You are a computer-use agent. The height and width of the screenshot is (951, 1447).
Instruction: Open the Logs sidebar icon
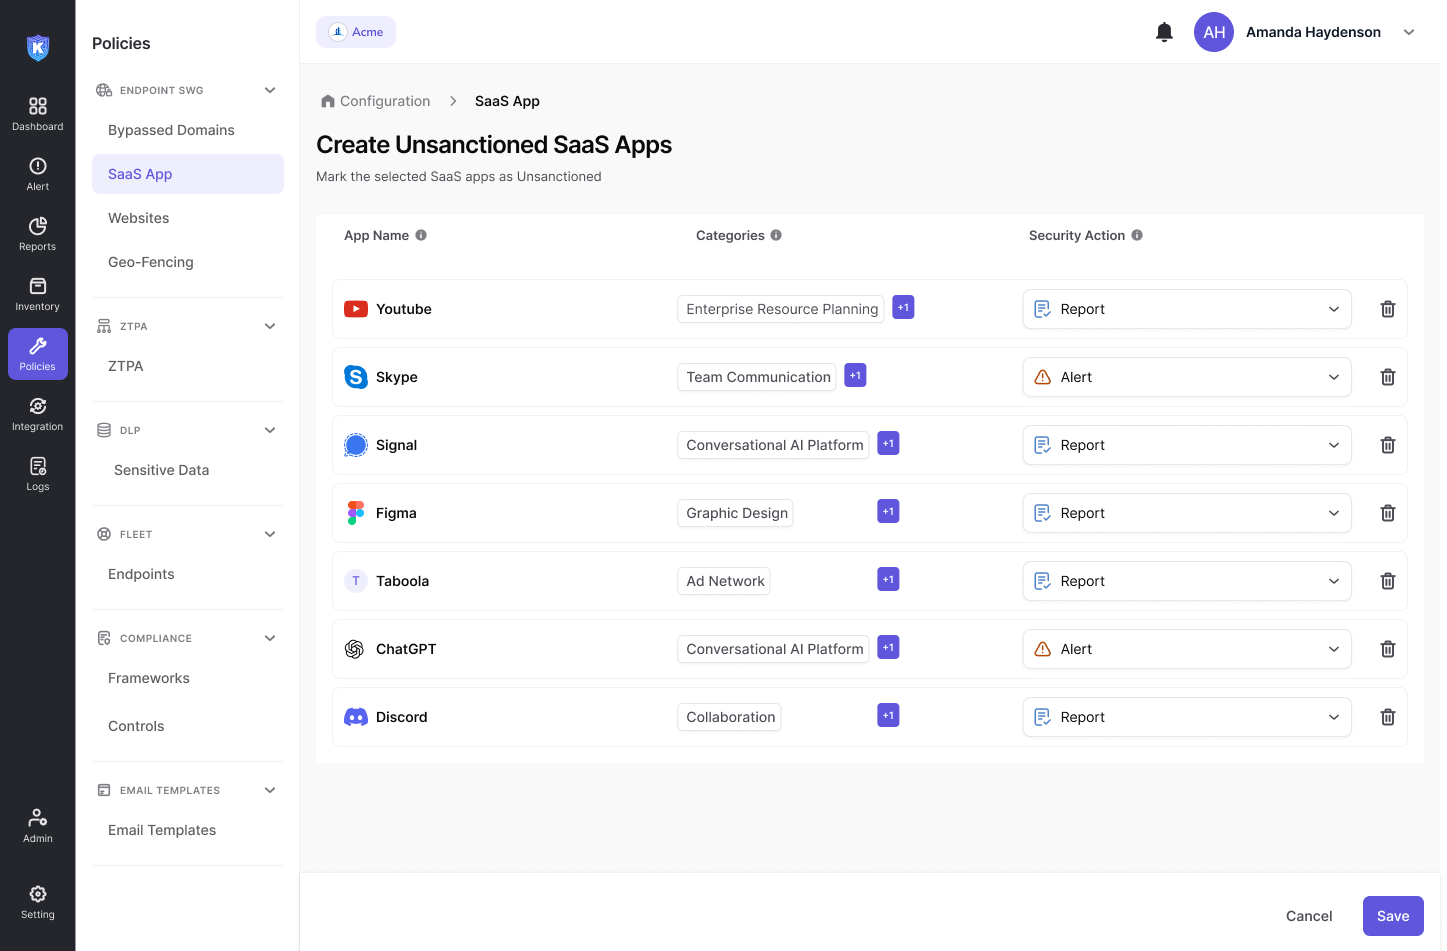tap(38, 474)
